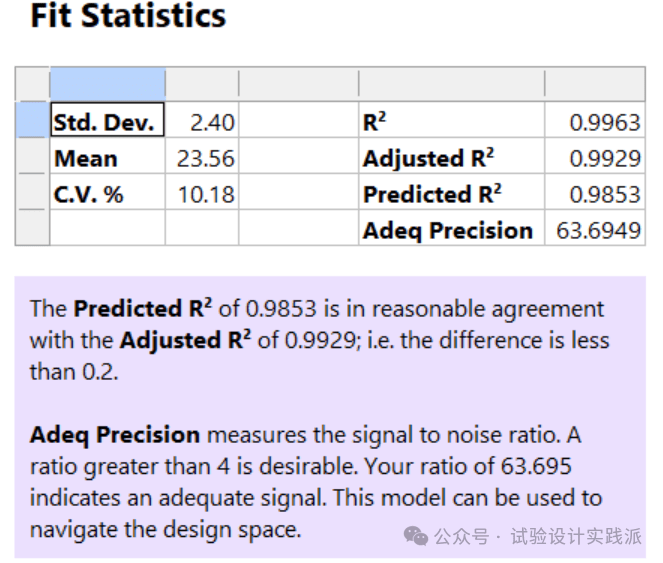The width and height of the screenshot is (663, 563).
Task: Select the Adeq Precision label cell
Action: pyautogui.click(x=452, y=228)
